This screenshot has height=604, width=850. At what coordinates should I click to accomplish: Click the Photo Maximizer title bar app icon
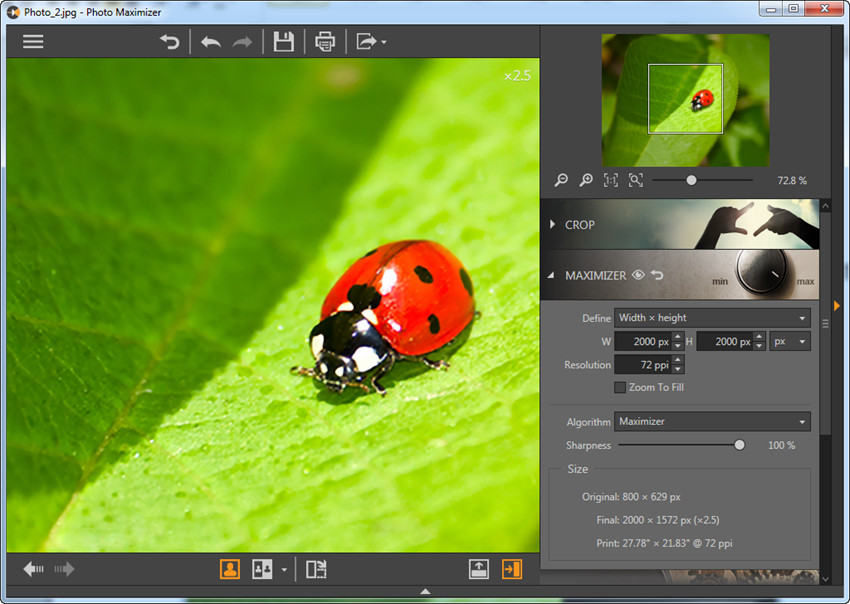pyautogui.click(x=13, y=12)
